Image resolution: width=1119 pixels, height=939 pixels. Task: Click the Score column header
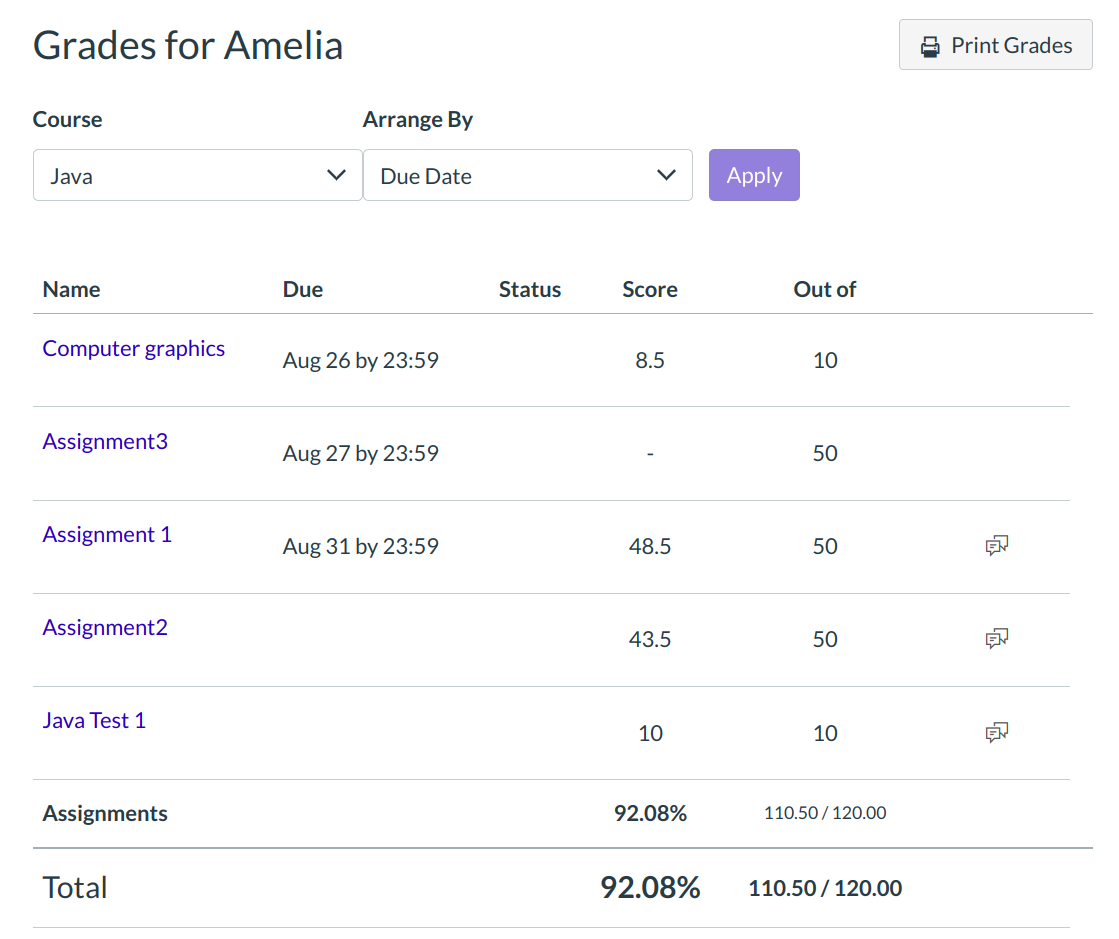(650, 290)
